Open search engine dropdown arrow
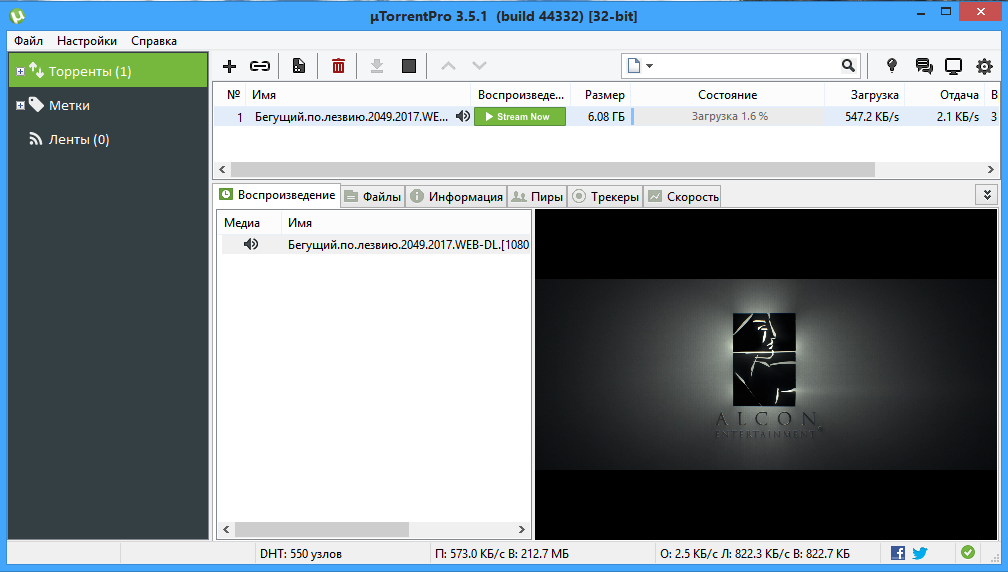Screen dimensions: 1008x572 (649, 66)
